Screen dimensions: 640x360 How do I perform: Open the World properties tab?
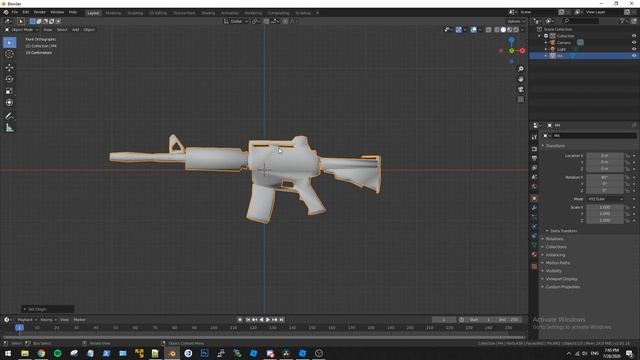coord(534,187)
